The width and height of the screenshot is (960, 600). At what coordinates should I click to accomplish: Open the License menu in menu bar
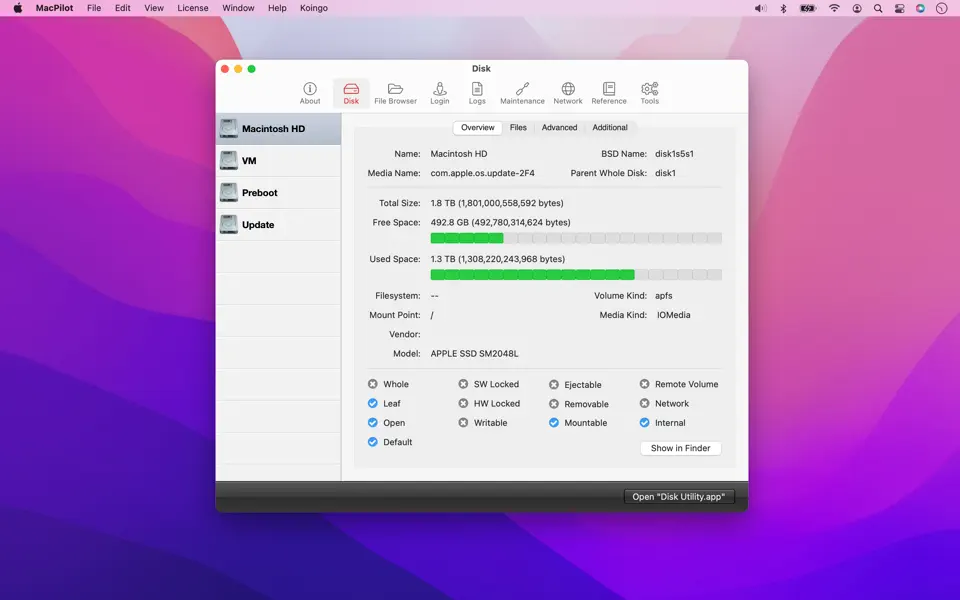[192, 8]
